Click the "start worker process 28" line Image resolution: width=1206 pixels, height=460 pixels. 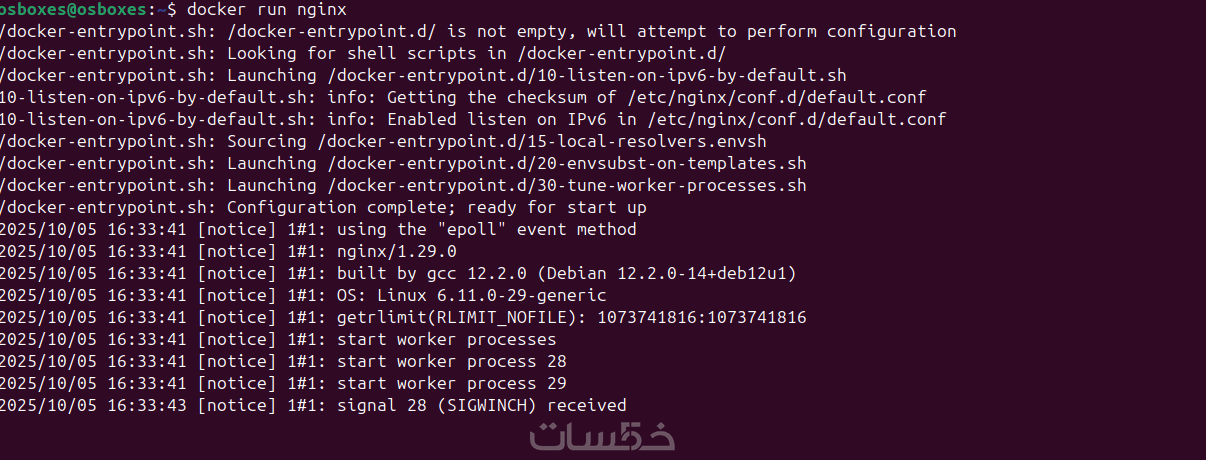pyautogui.click(x=451, y=361)
